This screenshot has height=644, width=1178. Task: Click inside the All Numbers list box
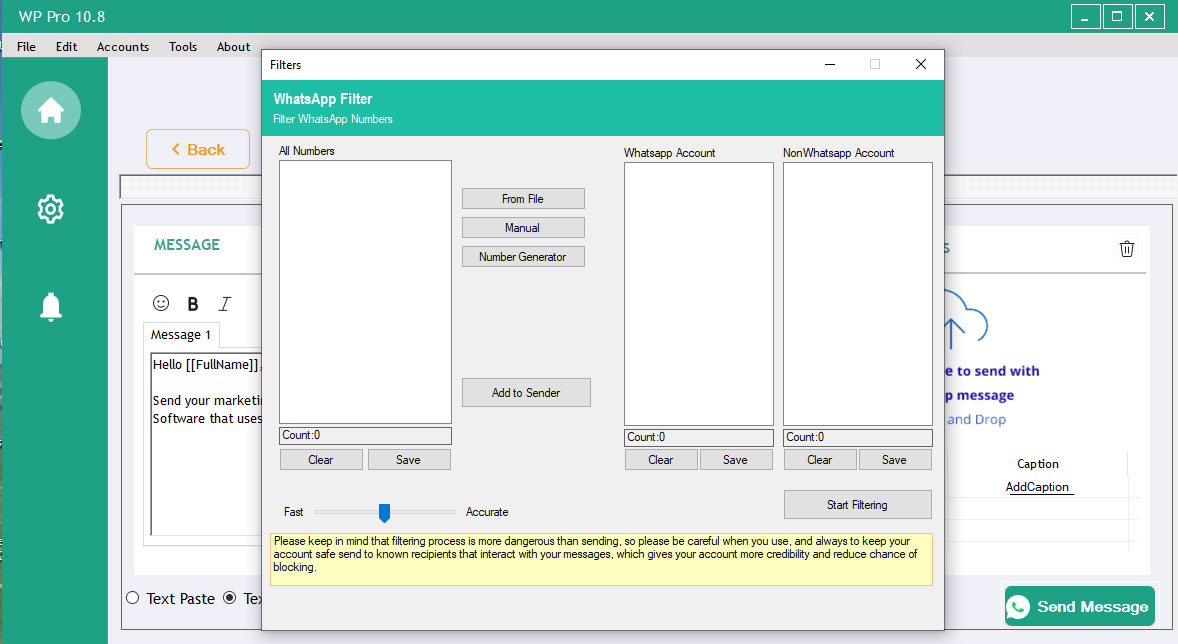(x=365, y=292)
